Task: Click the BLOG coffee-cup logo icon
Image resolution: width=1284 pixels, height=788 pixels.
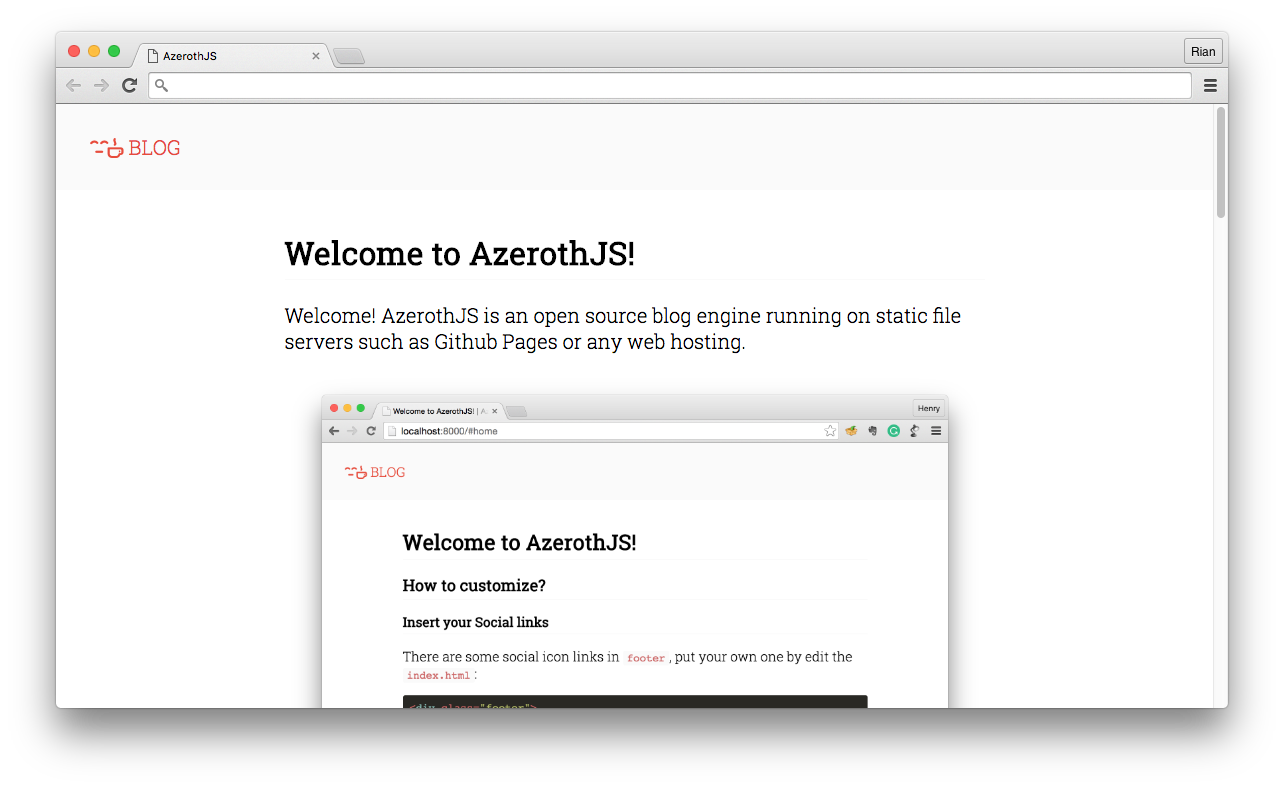Action: point(107,148)
